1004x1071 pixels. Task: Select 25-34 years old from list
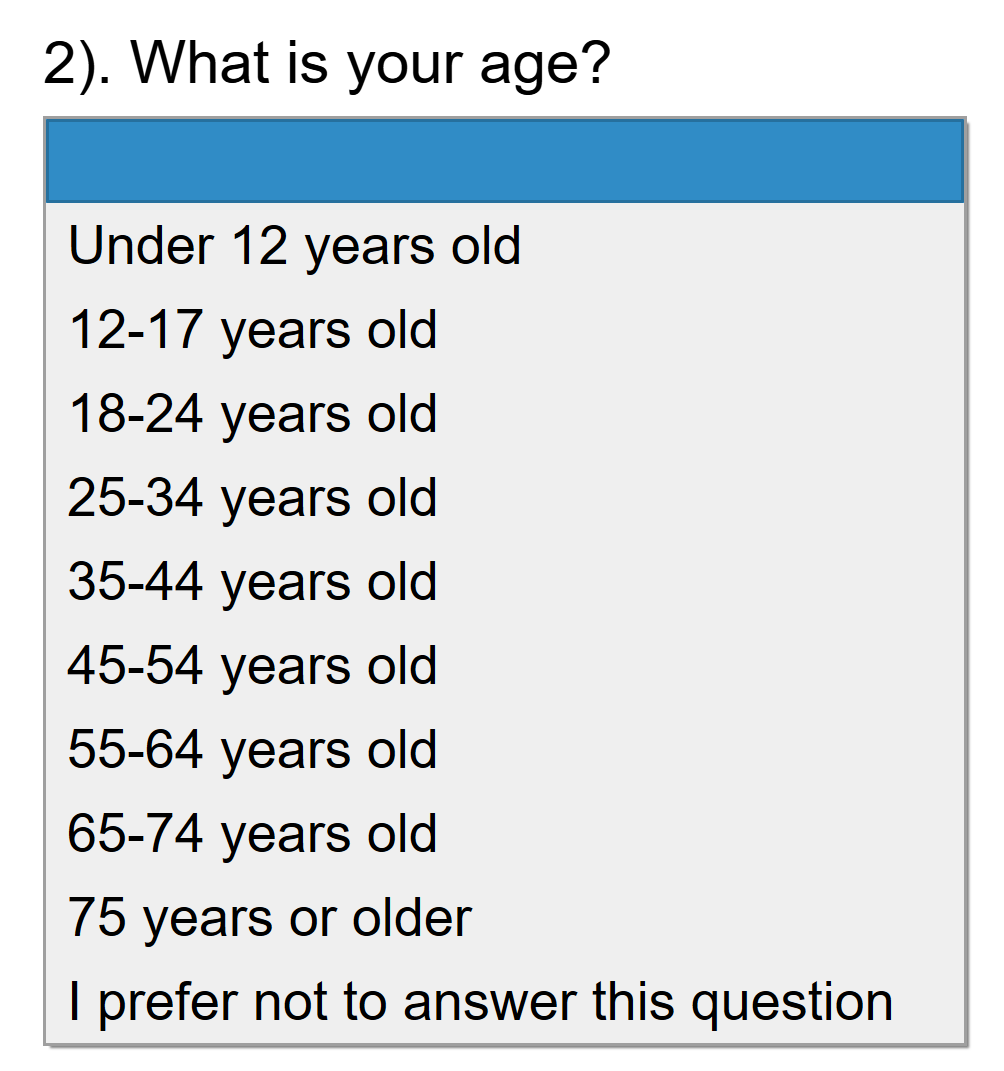(x=252, y=498)
